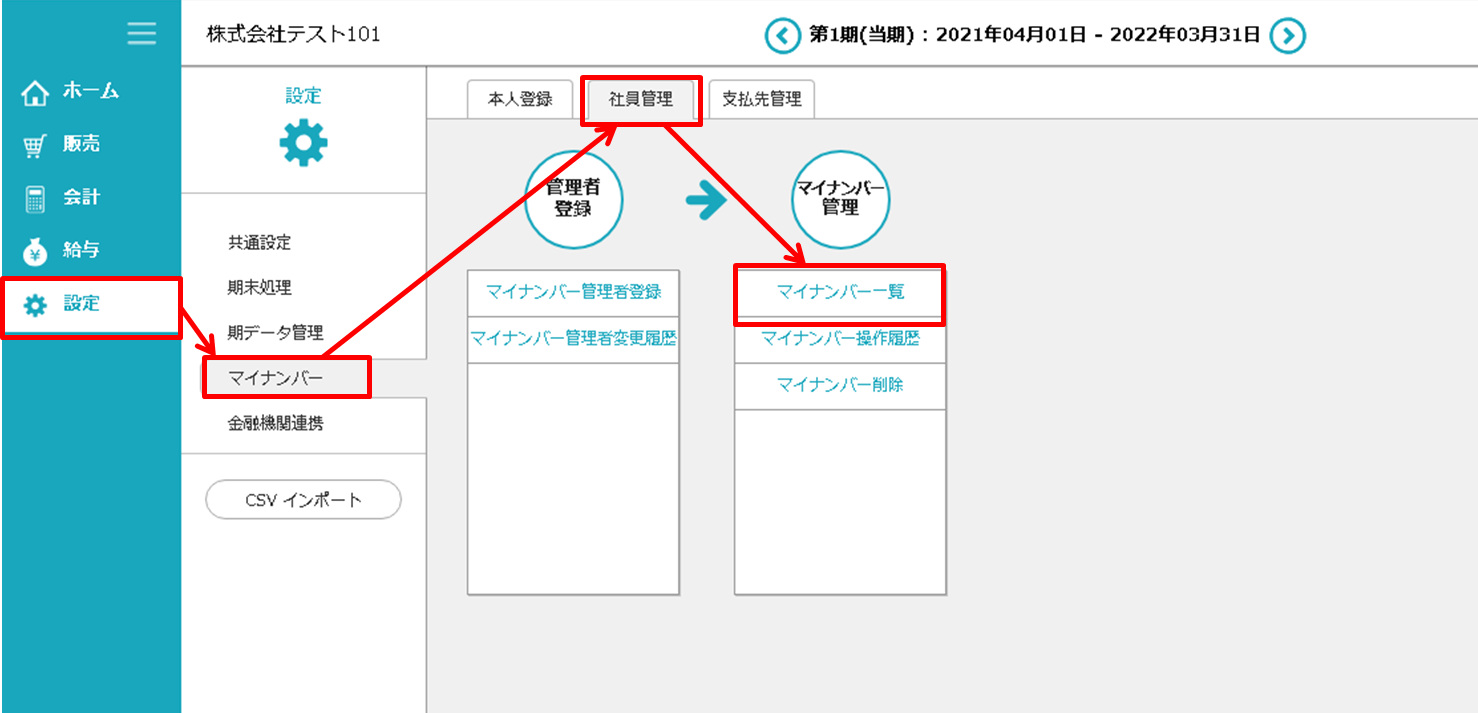Open the マイナンバー一覧 link
Viewport: 1478px width, 713px height.
840,292
